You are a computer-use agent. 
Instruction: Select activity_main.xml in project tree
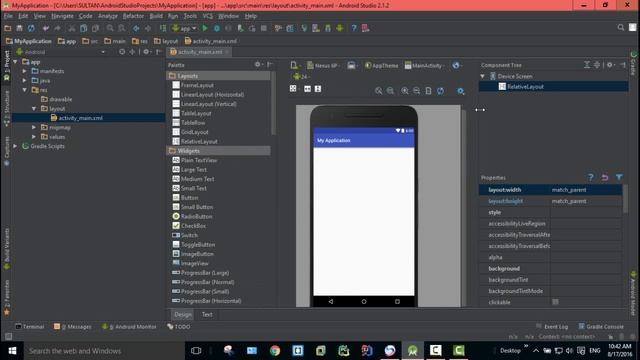[x=80, y=118]
